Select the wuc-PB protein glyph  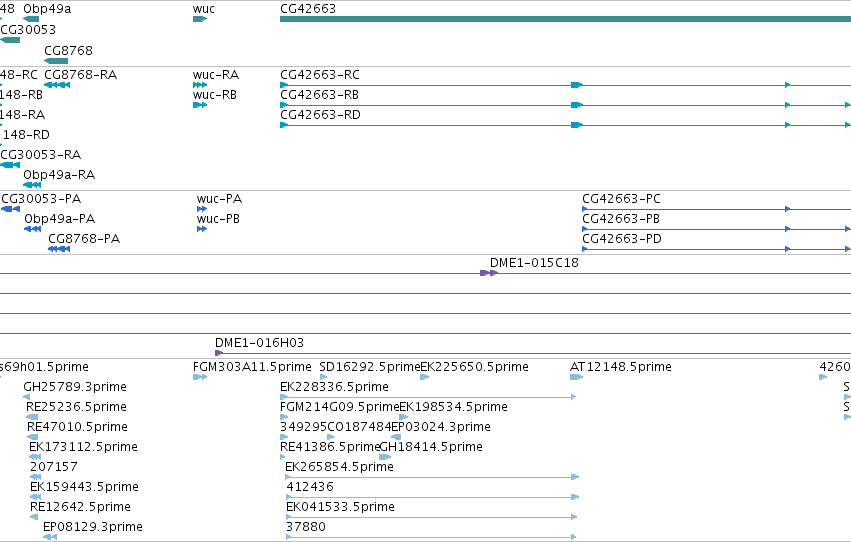coord(202,229)
